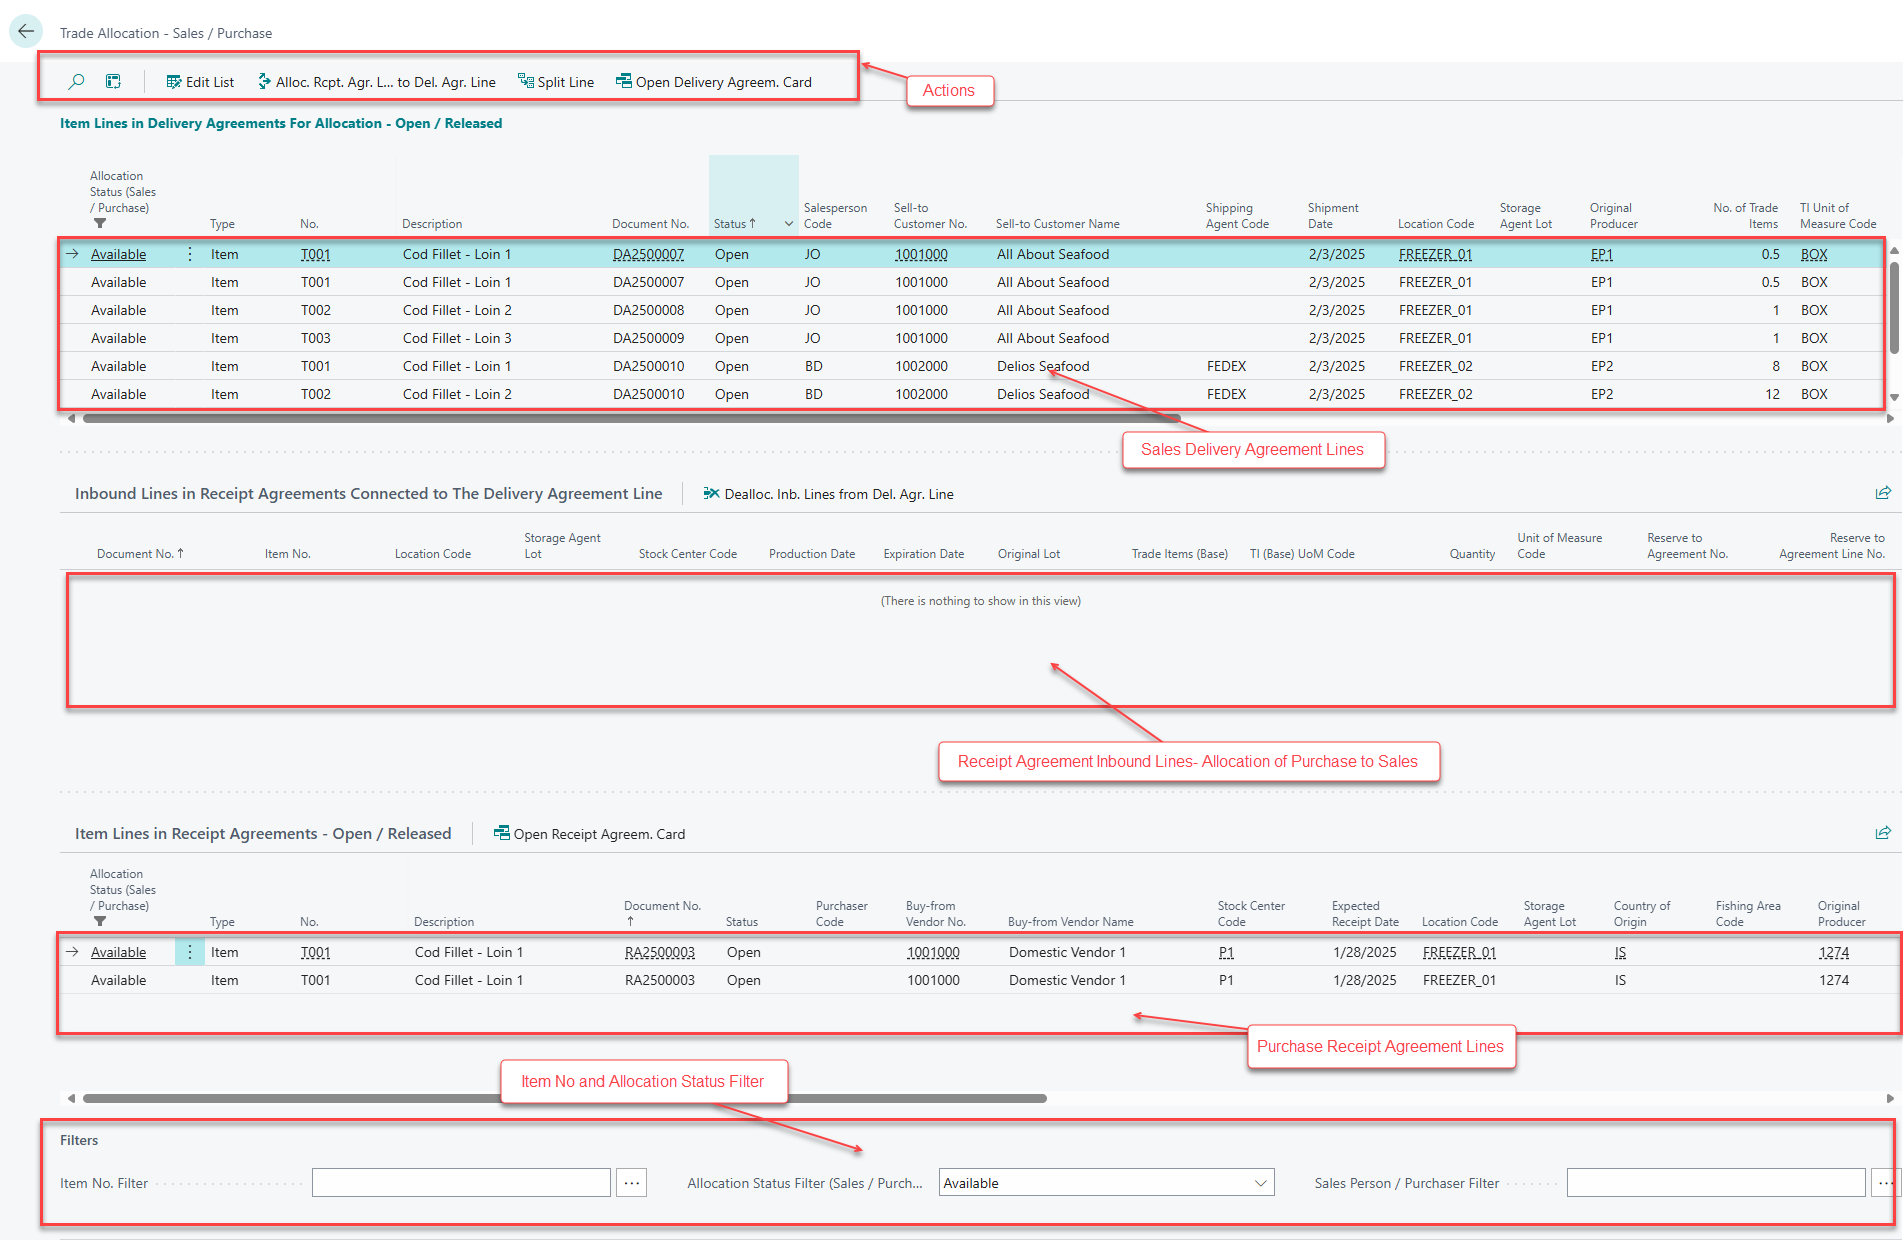Open document link DA2500007

point(648,254)
